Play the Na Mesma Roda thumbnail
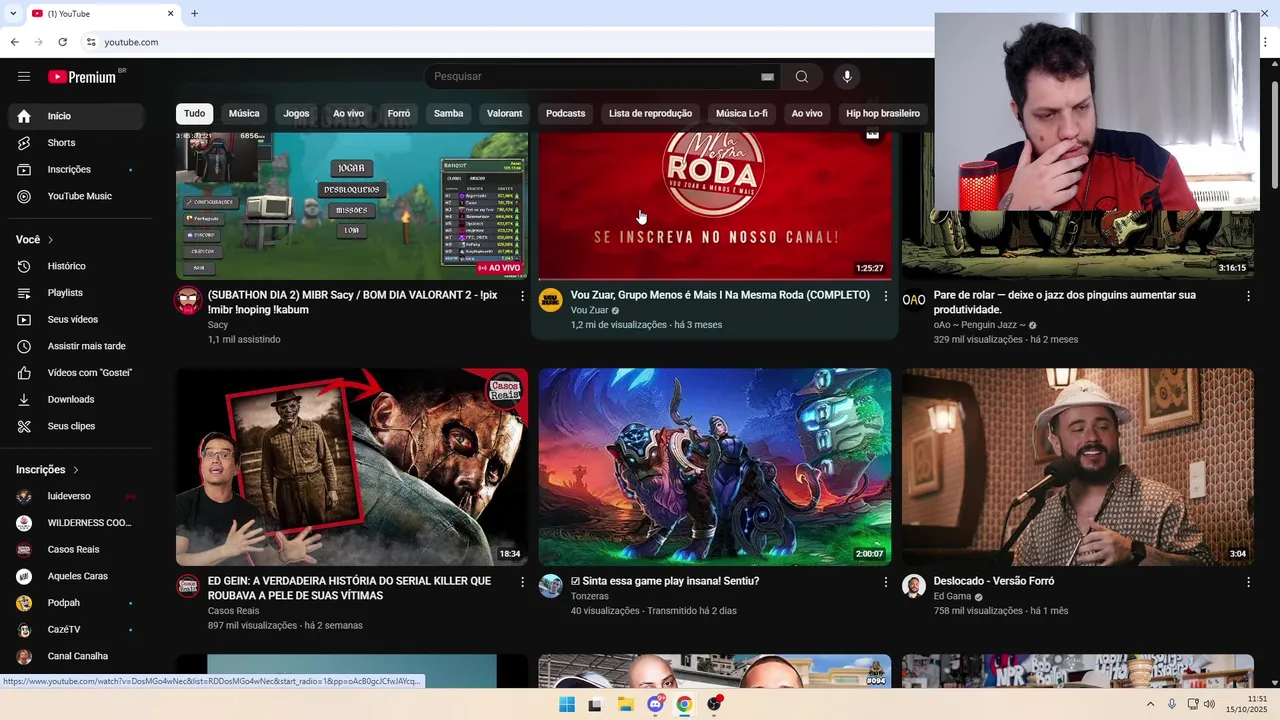This screenshot has width=1280, height=720. [715, 206]
